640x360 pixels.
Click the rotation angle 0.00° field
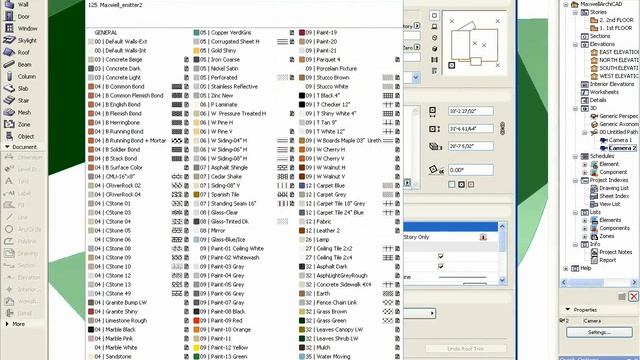pos(471,170)
